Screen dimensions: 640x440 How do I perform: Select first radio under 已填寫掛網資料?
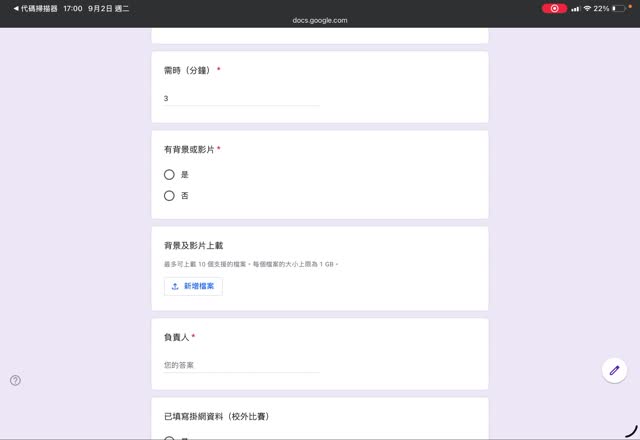(169, 438)
